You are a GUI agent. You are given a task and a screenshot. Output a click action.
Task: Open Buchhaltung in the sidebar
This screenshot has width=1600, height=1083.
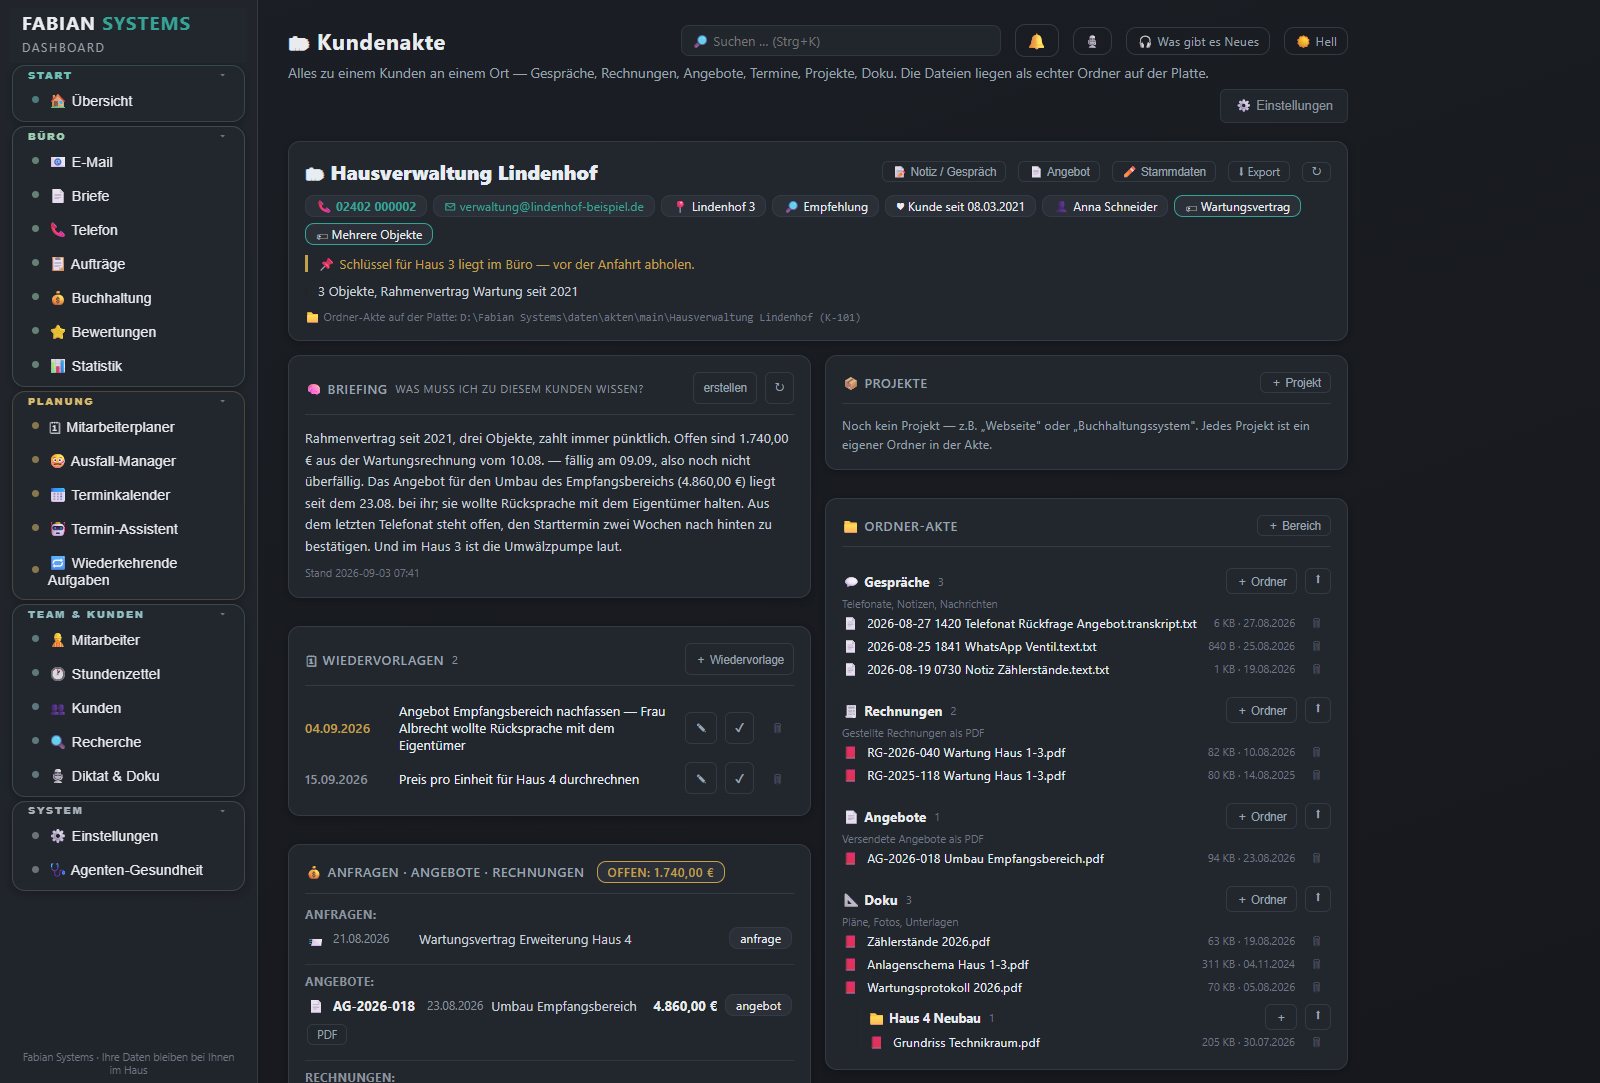(x=111, y=298)
